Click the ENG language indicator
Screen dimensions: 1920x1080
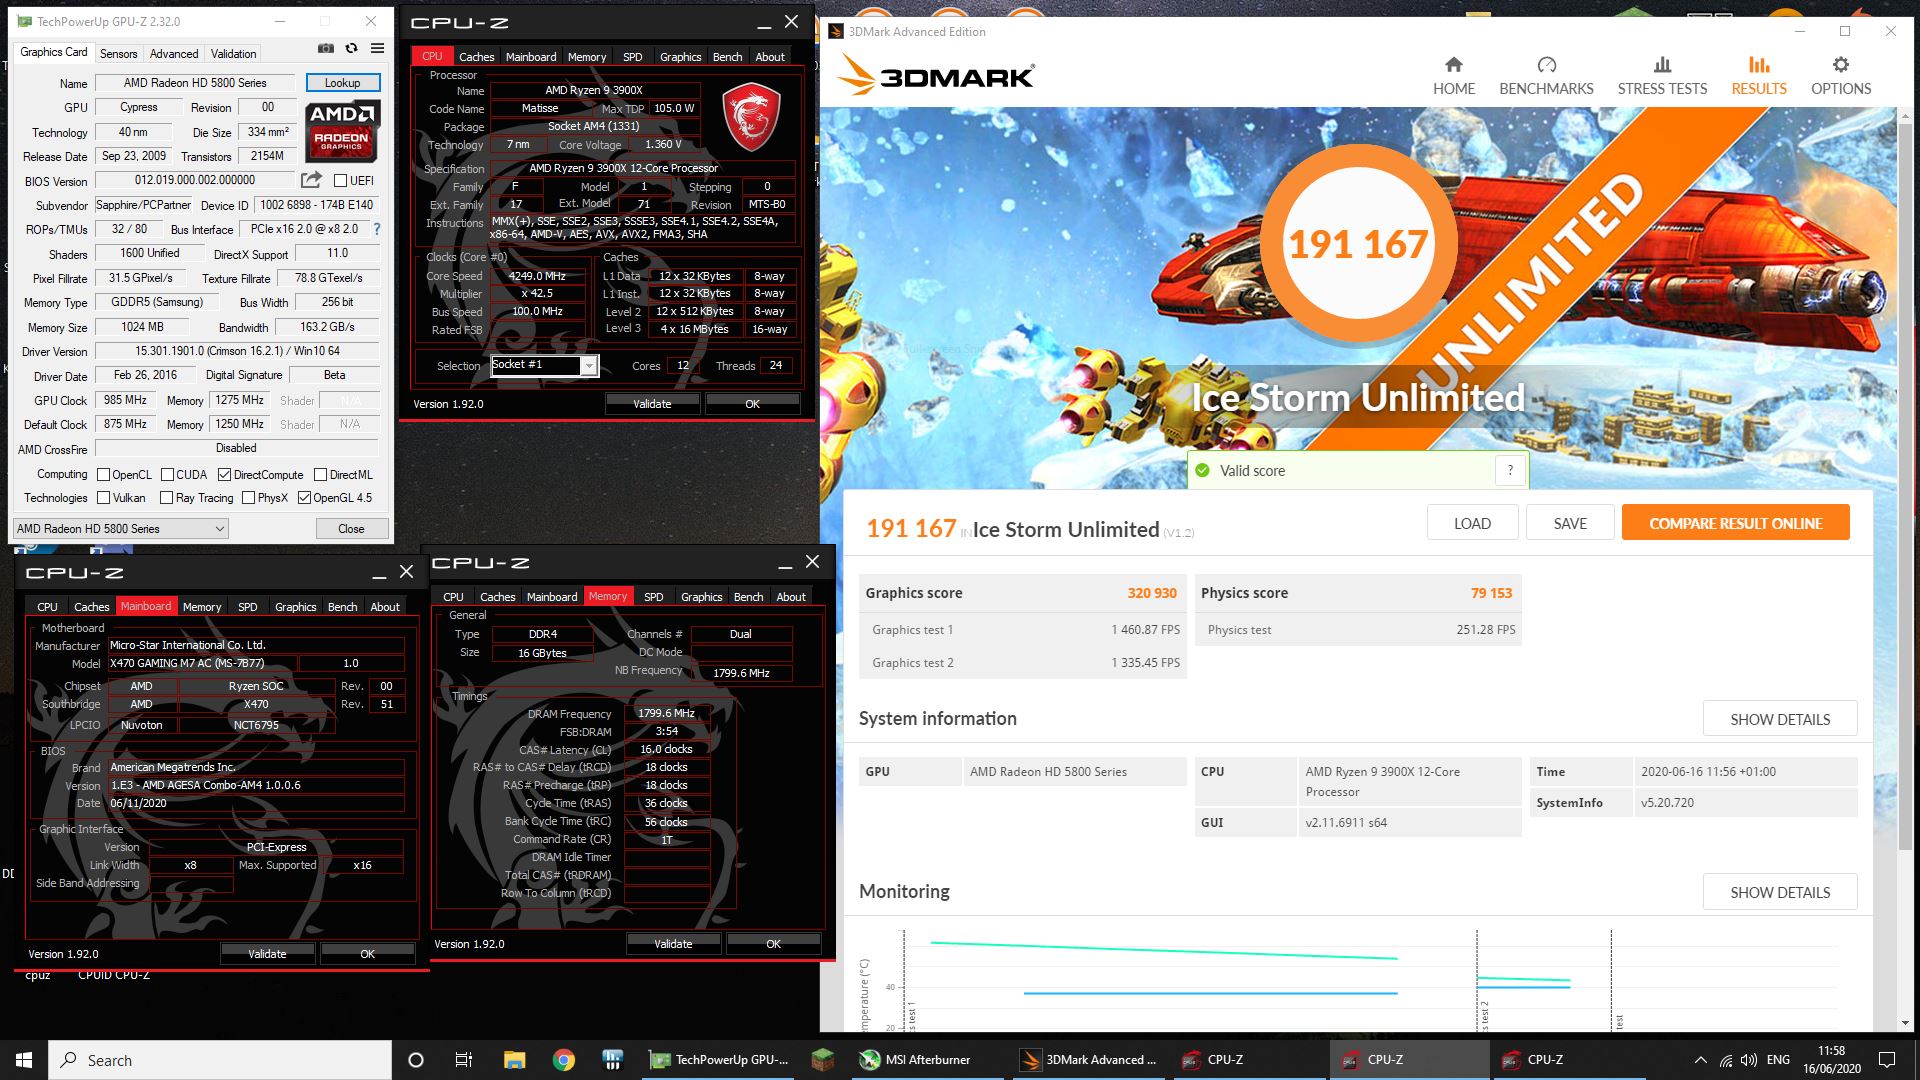coord(1778,1060)
